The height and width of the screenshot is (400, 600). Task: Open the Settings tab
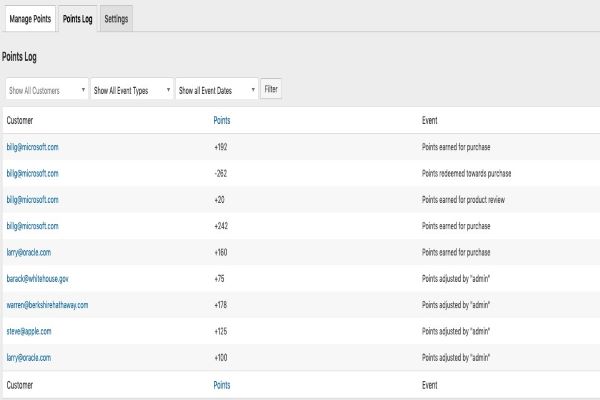[116, 19]
